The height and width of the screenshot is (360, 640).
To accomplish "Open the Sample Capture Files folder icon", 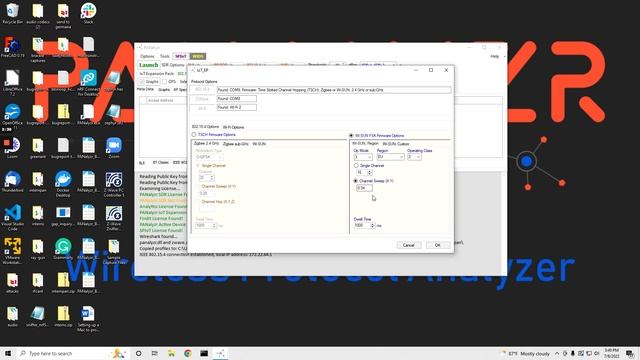I will 114,251.
